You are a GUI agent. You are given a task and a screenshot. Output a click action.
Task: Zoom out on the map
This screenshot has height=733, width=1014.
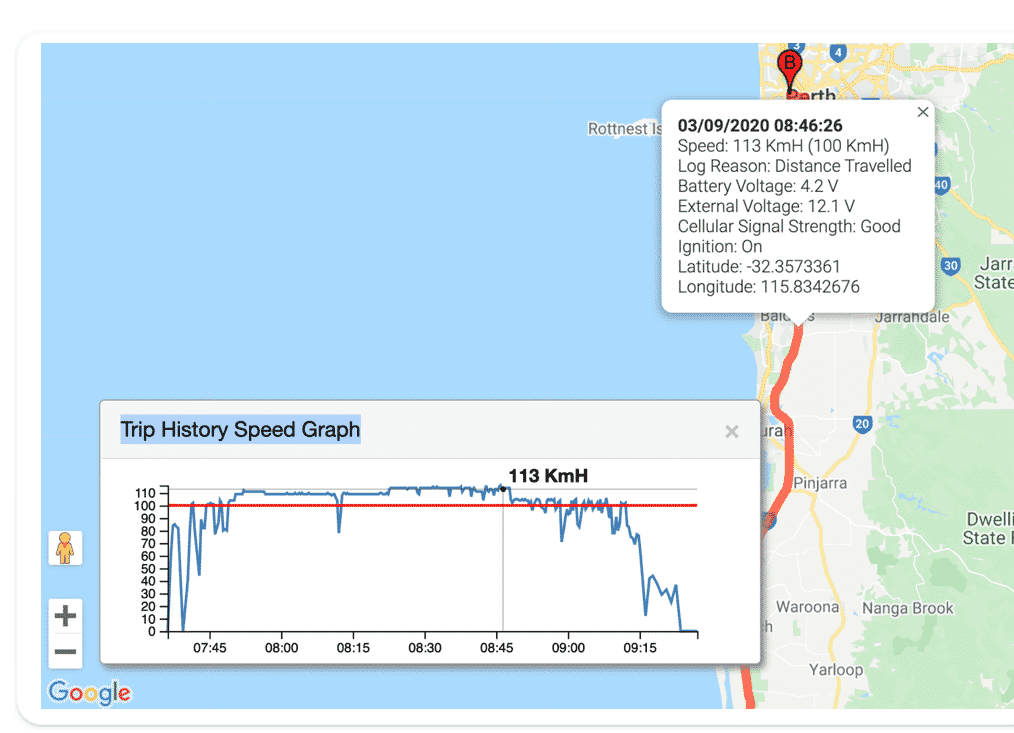pyautogui.click(x=65, y=652)
